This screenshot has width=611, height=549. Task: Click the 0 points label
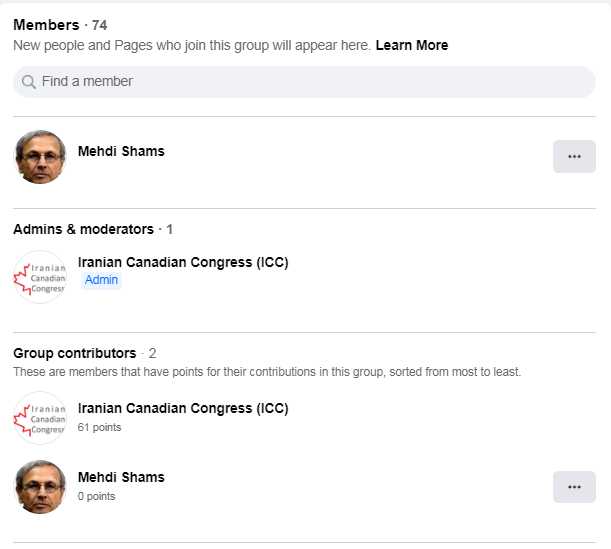coord(96,496)
